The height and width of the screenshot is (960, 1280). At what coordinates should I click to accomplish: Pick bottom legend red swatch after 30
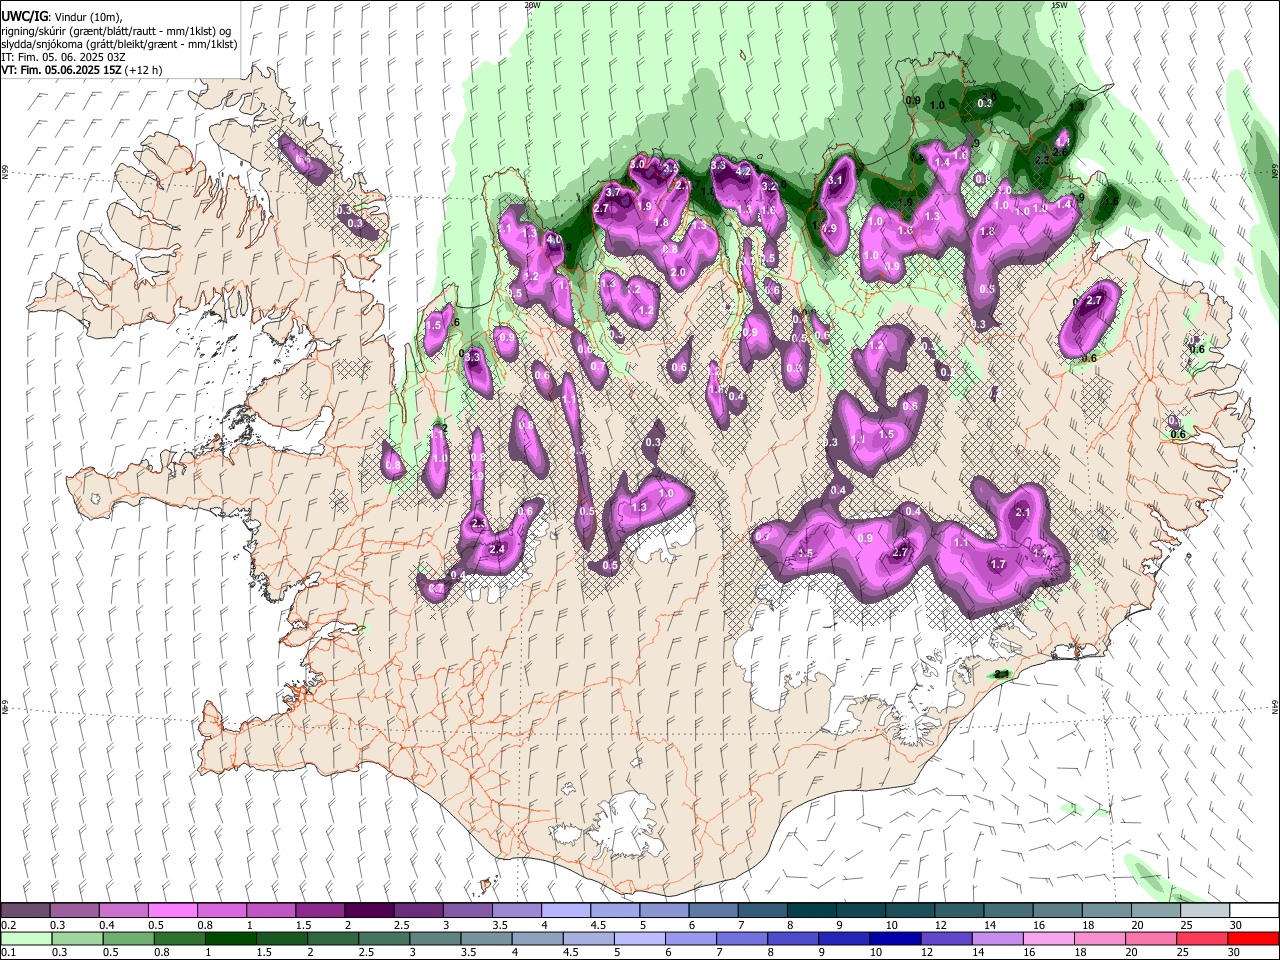point(1252,938)
